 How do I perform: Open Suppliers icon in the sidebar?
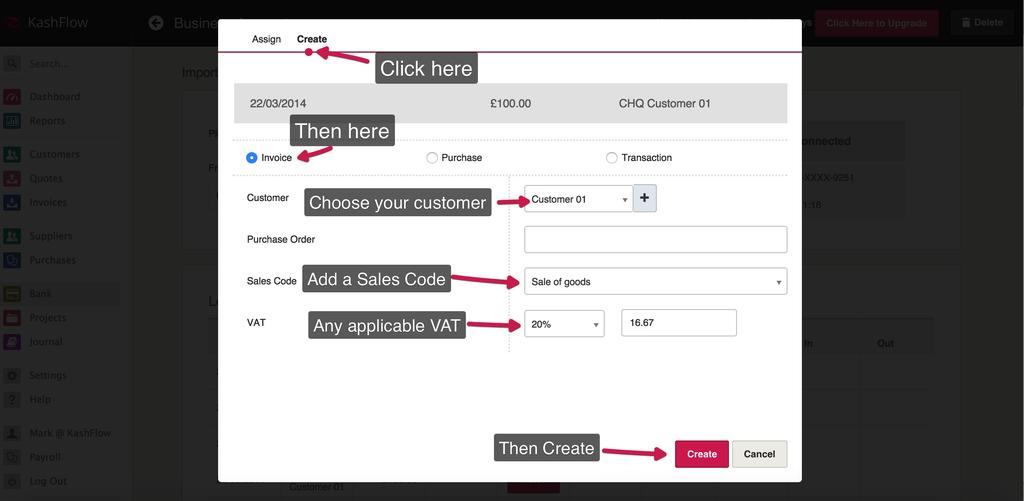click(12, 237)
